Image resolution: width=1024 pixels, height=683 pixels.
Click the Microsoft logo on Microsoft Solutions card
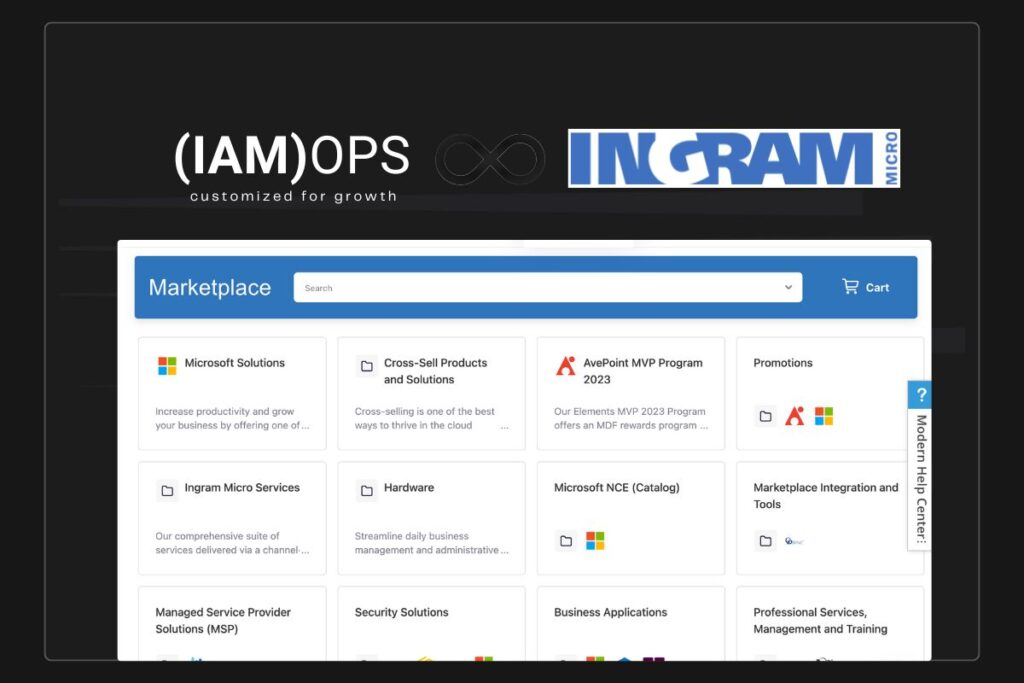pos(167,366)
